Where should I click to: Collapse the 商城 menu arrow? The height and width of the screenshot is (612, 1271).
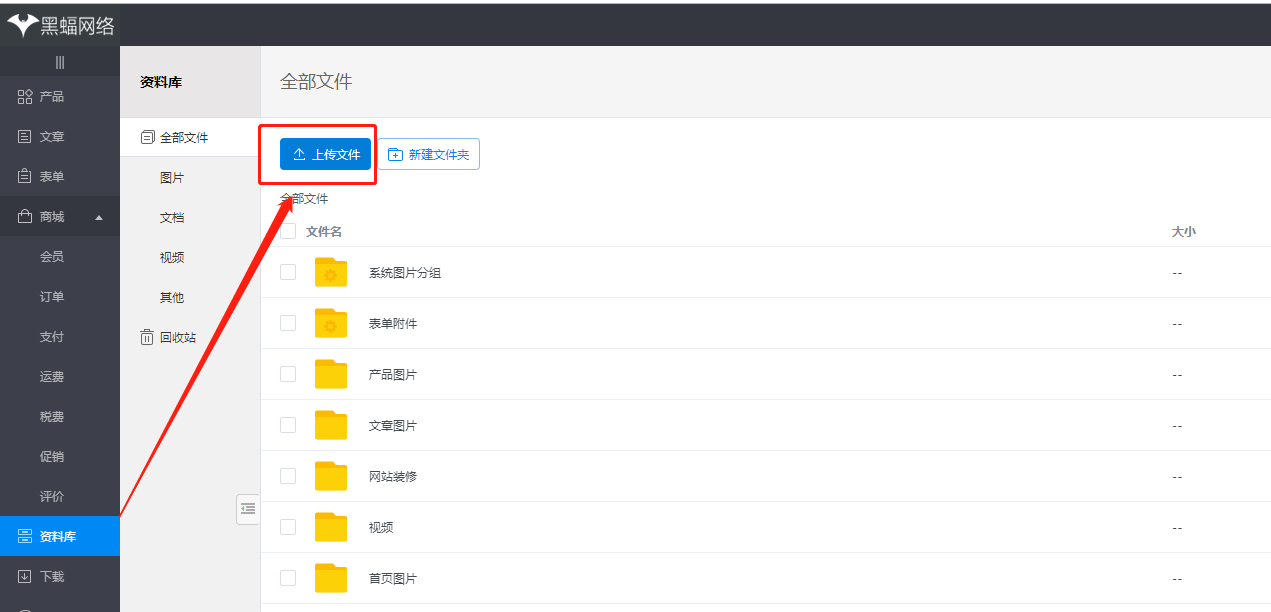click(x=99, y=217)
